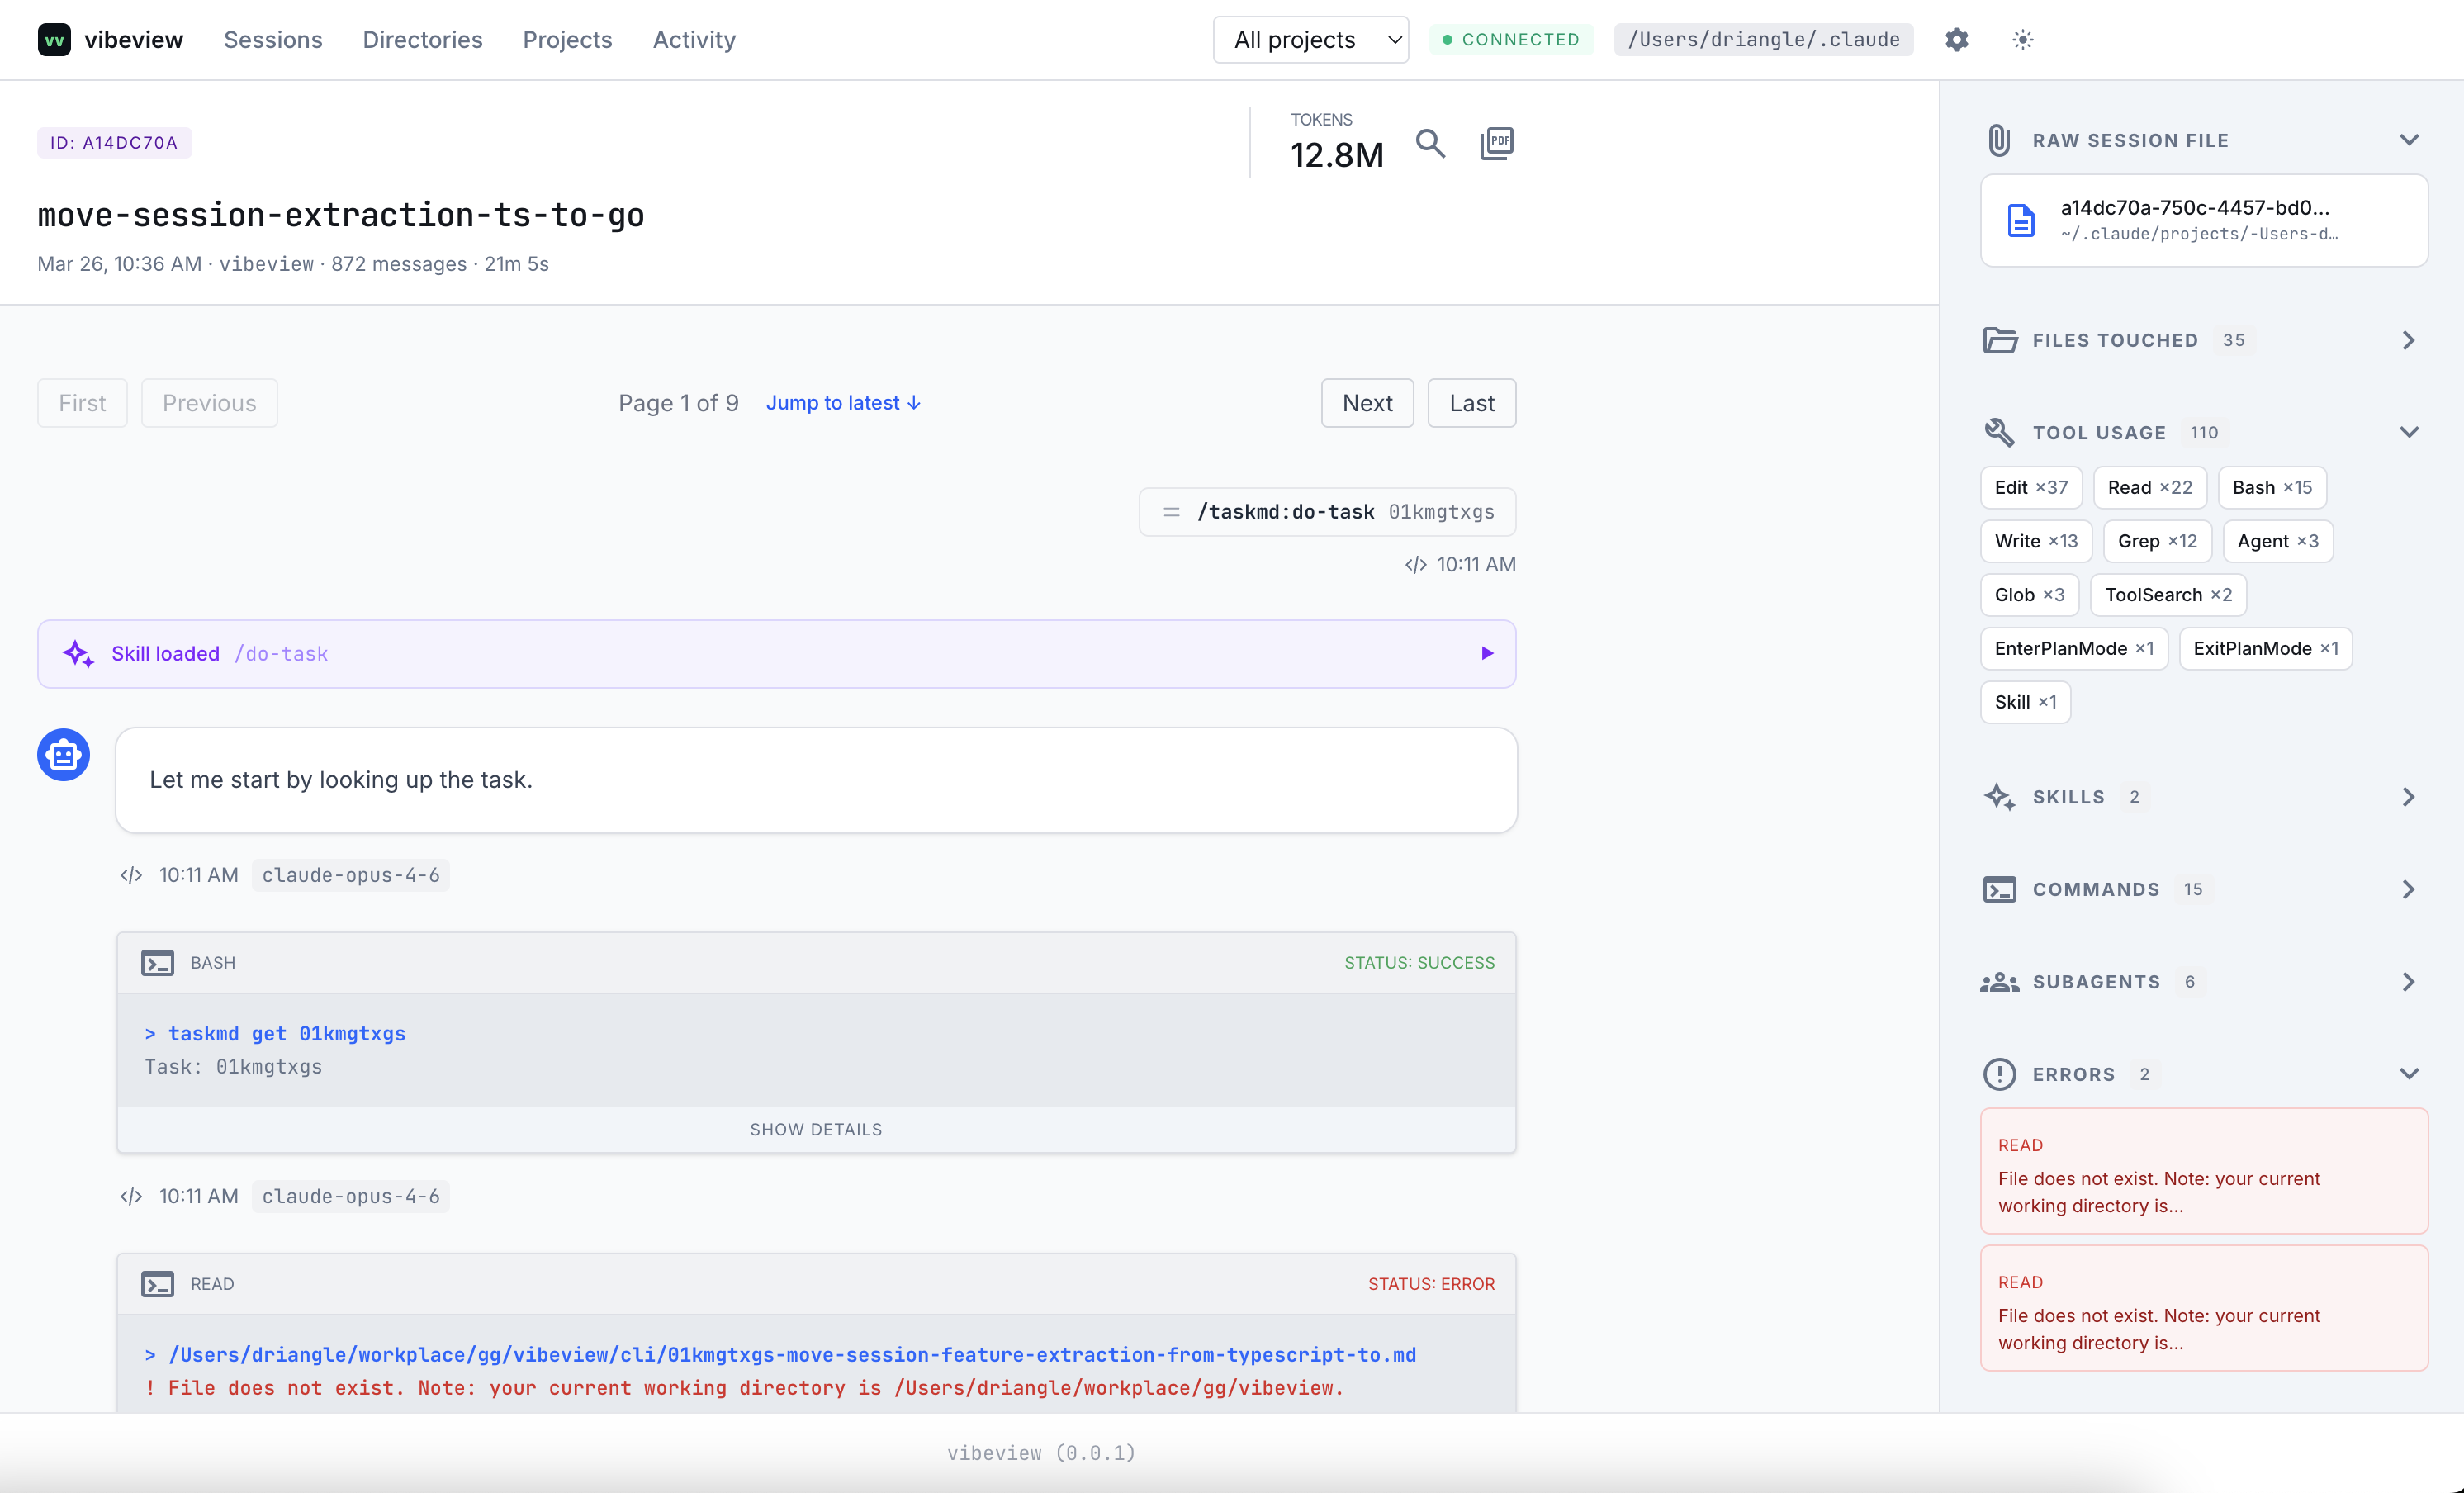Viewport: 2464px width, 1493px height.
Task: Show details of the Bash command
Action: [x=816, y=1130]
